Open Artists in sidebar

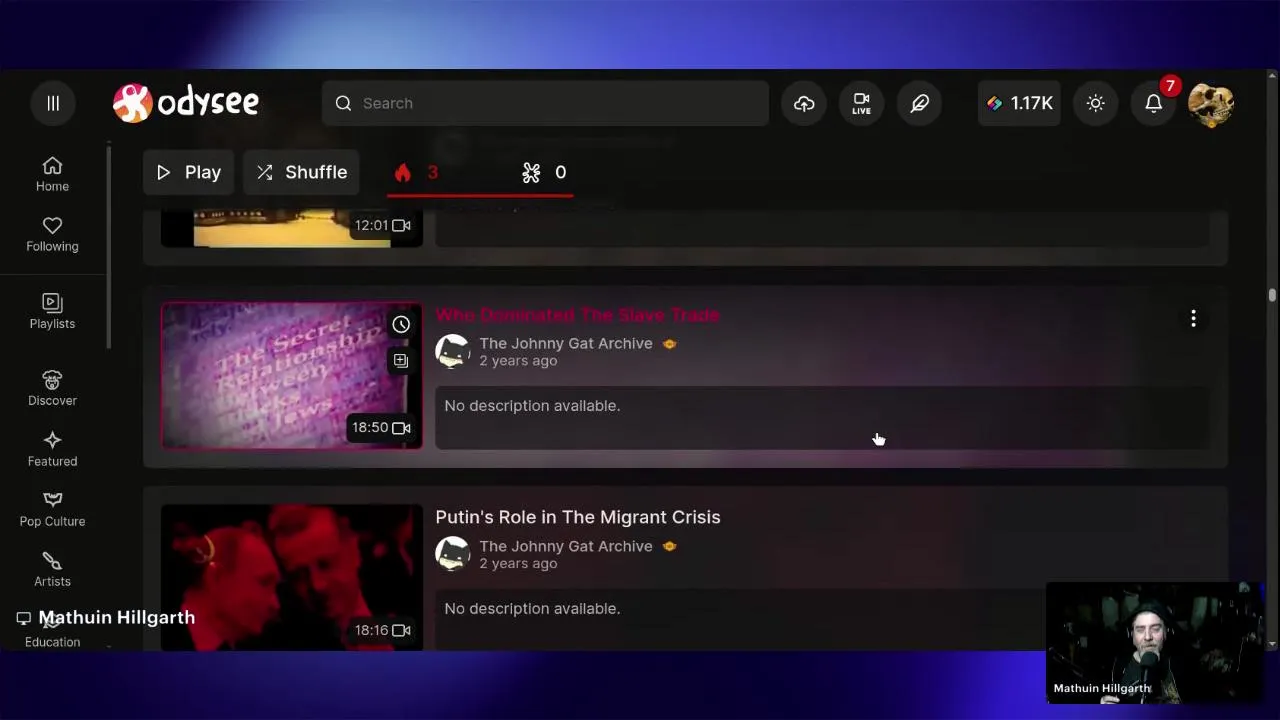[52, 569]
